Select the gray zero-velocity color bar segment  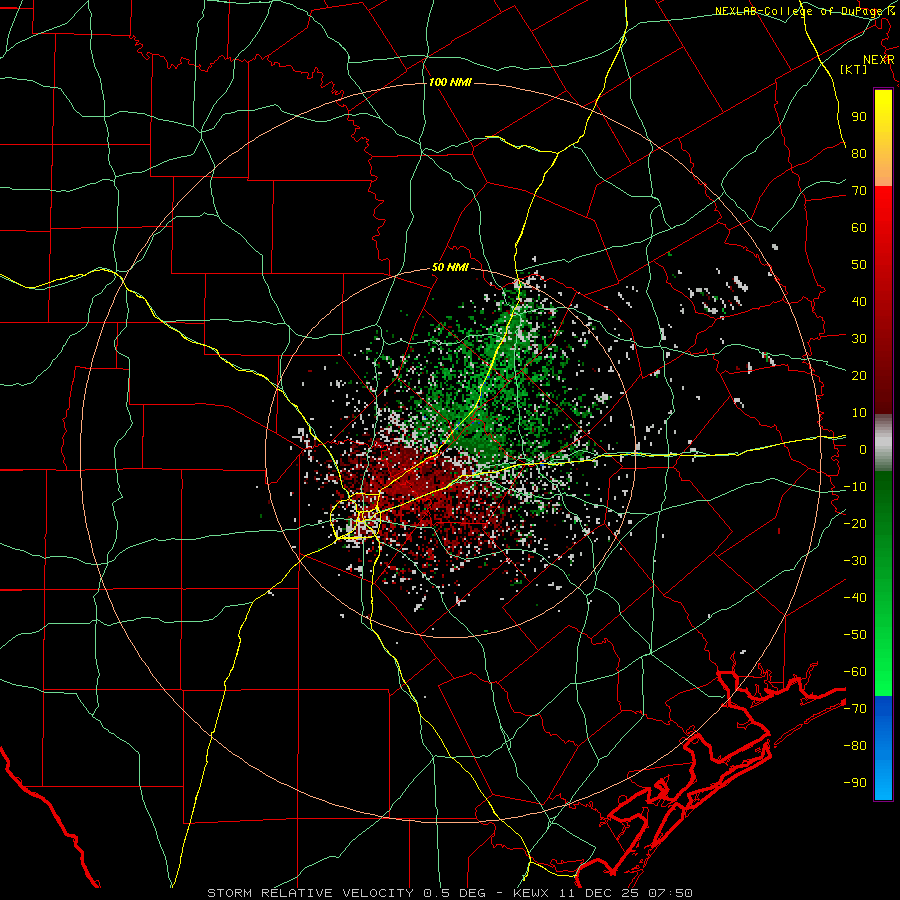pos(883,443)
